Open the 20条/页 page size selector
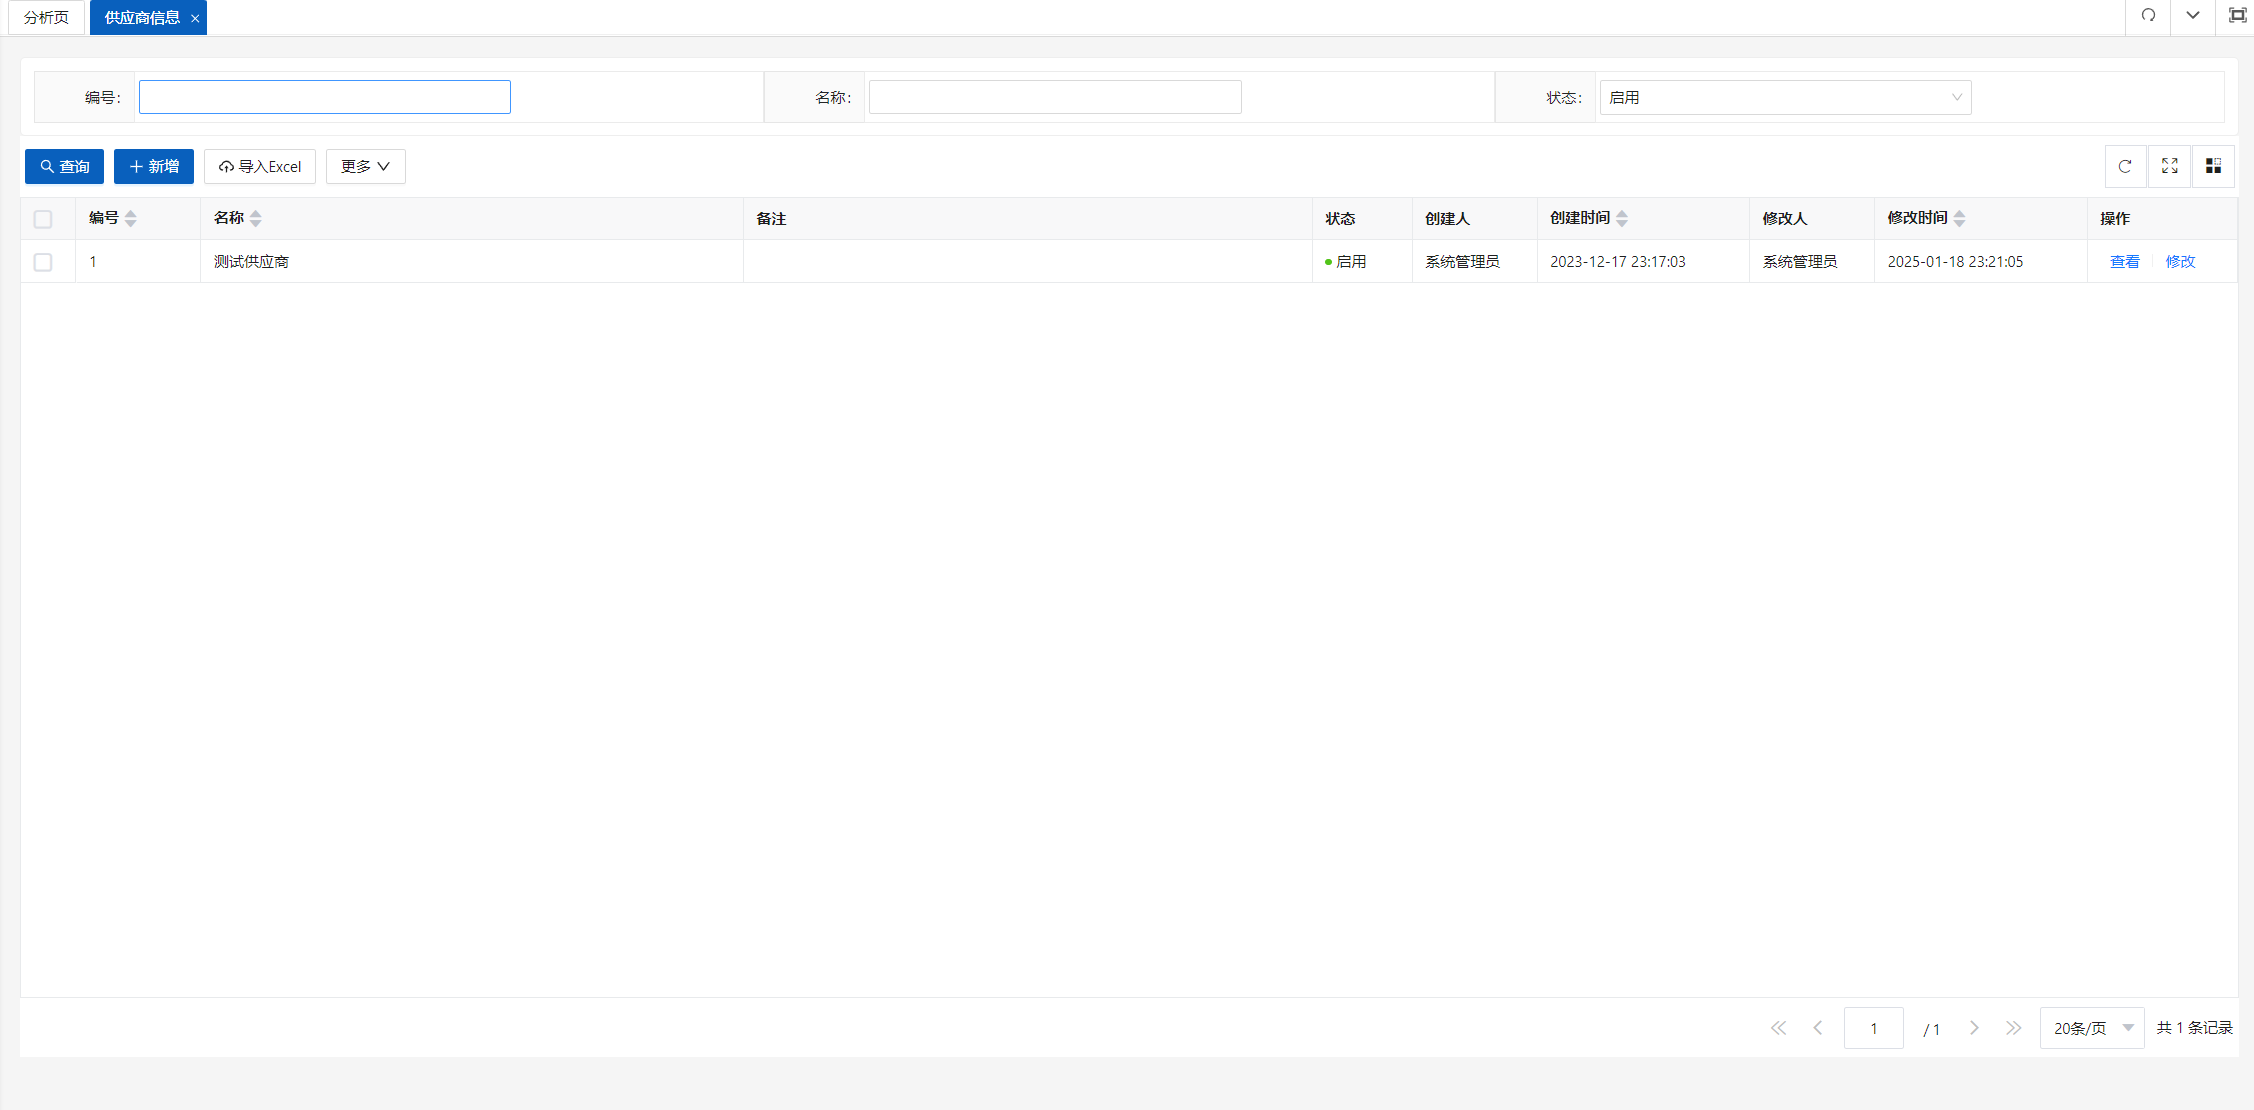Screen dimensions: 2254x1110 pyautogui.click(x=2092, y=1028)
